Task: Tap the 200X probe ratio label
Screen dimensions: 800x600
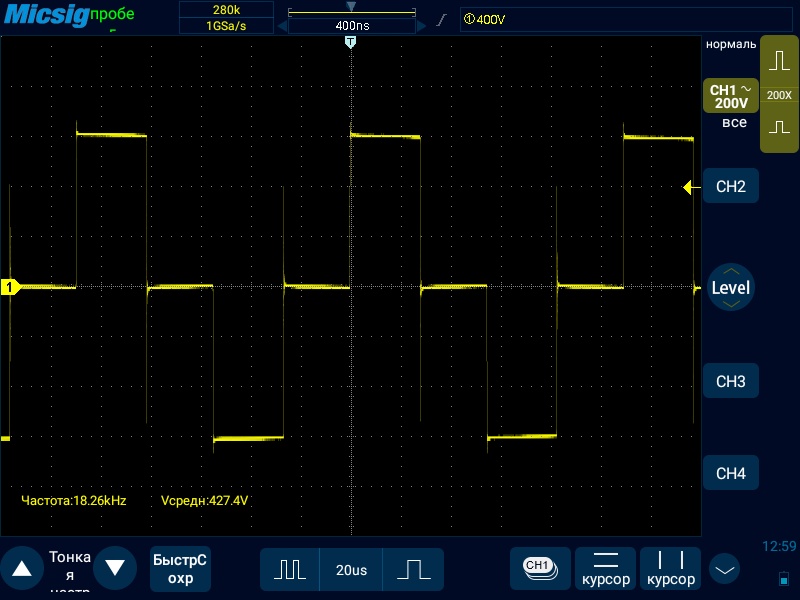Action: tap(779, 95)
